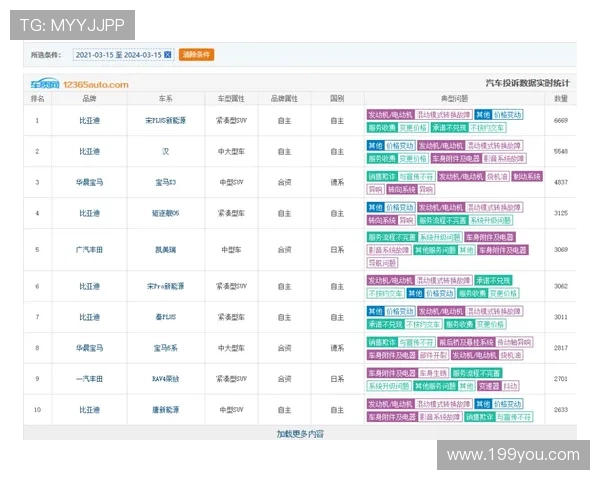Screen dimensions: 600x480
Task: Click 变速器 tag in the RAV4荣放 row
Action: click(x=489, y=386)
